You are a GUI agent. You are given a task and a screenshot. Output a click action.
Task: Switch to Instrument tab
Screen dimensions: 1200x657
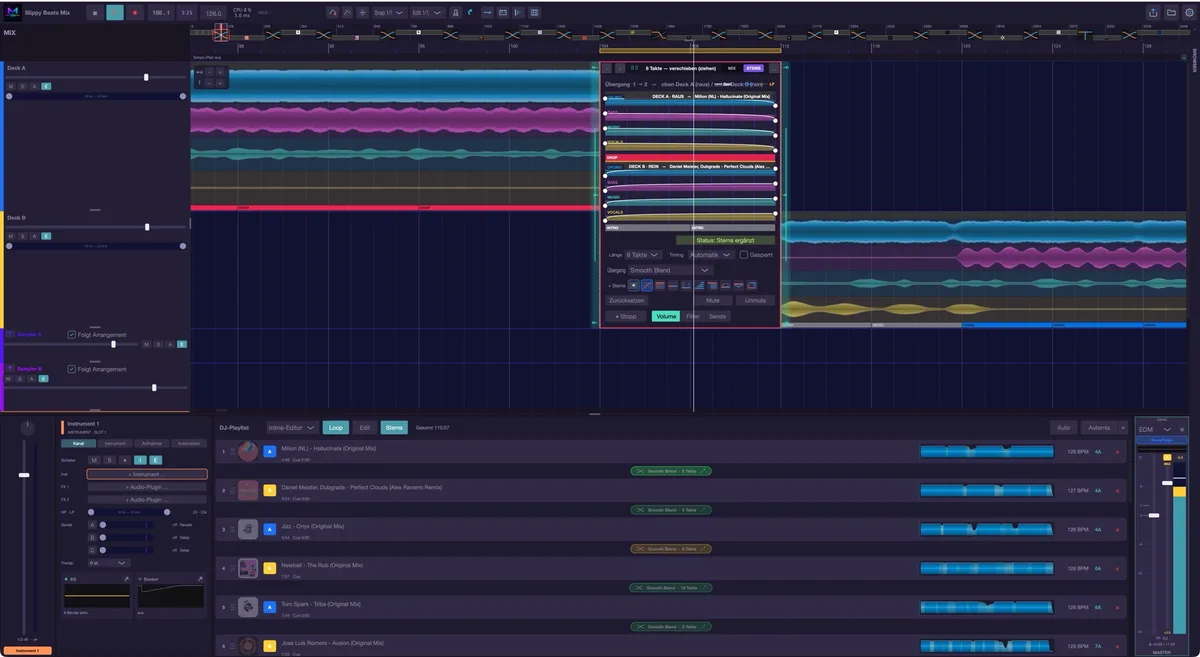[115, 443]
